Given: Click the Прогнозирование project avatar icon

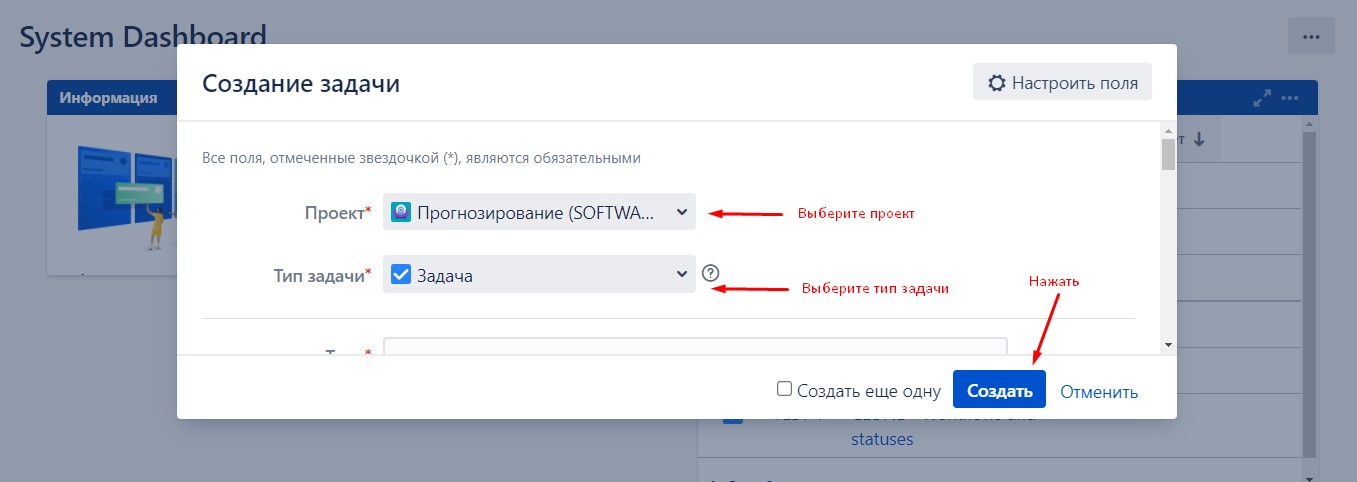Looking at the screenshot, I should 400,212.
